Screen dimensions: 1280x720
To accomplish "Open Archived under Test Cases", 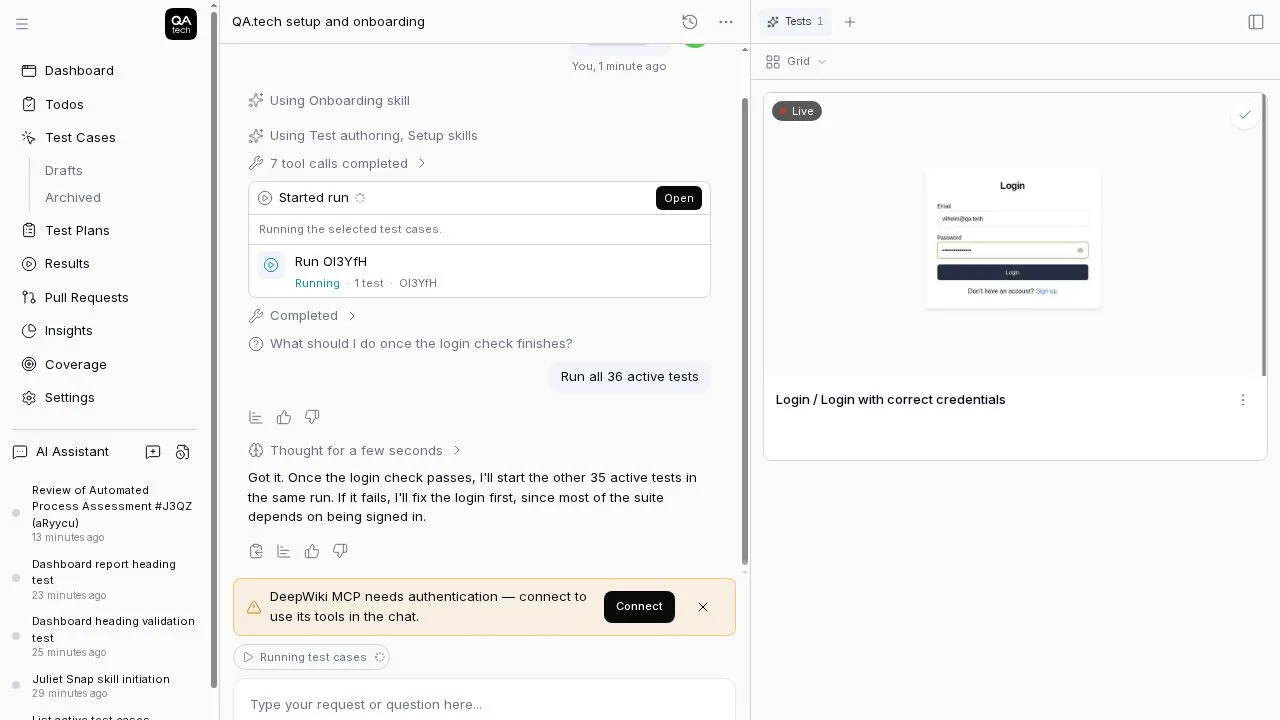I will click(x=73, y=198).
